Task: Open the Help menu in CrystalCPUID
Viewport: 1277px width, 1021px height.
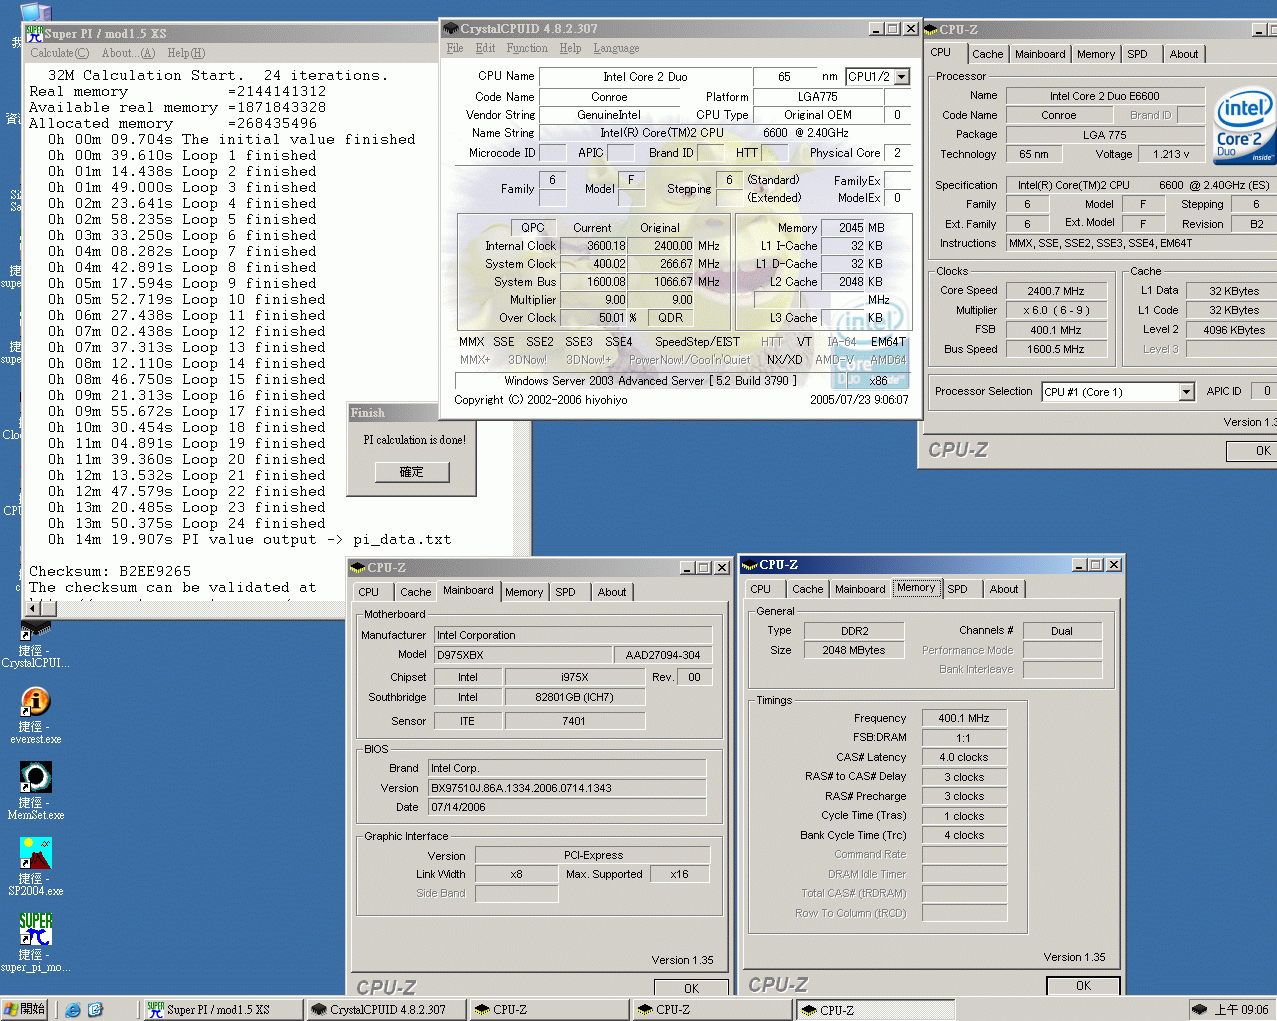Action: coord(570,48)
